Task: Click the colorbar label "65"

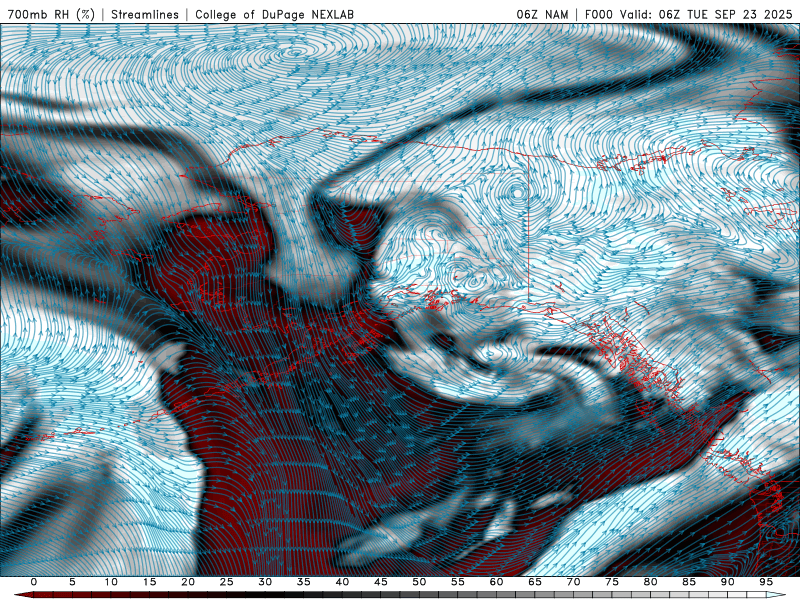Action: click(535, 582)
